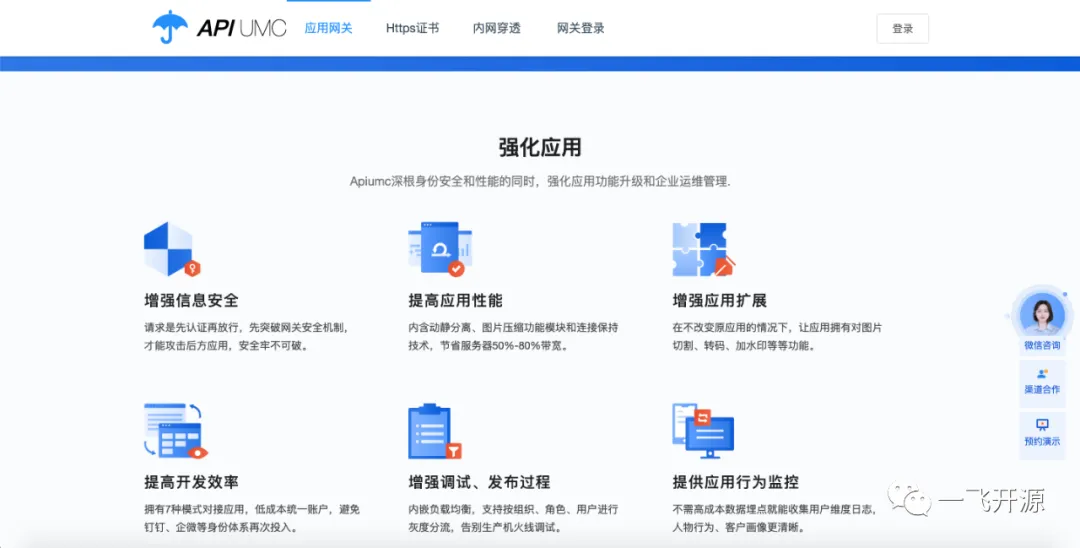Click the description starting 在不改变原应用的情况下
This screenshot has width=1080, height=548.
(x=777, y=337)
